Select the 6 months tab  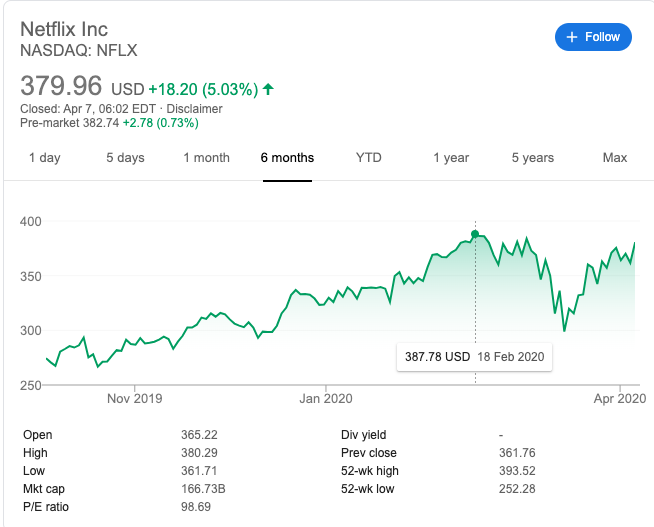287,158
